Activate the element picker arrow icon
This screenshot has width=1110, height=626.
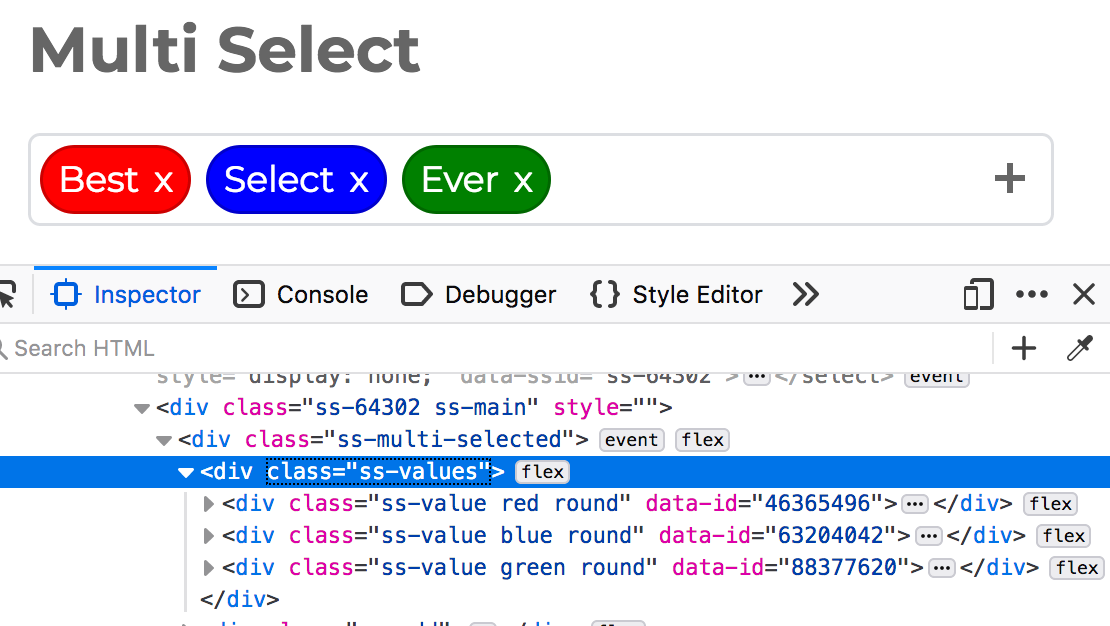coord(7,295)
